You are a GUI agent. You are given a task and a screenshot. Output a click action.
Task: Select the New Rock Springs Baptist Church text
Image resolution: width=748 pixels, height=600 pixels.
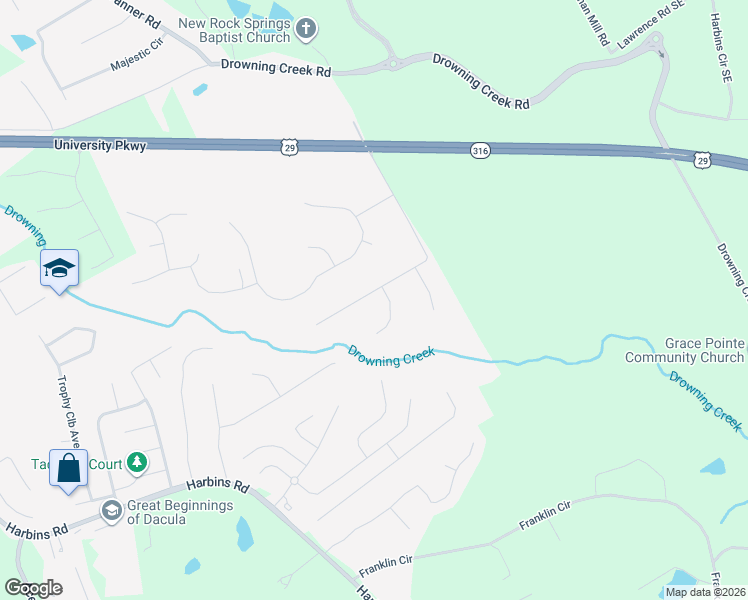click(234, 30)
